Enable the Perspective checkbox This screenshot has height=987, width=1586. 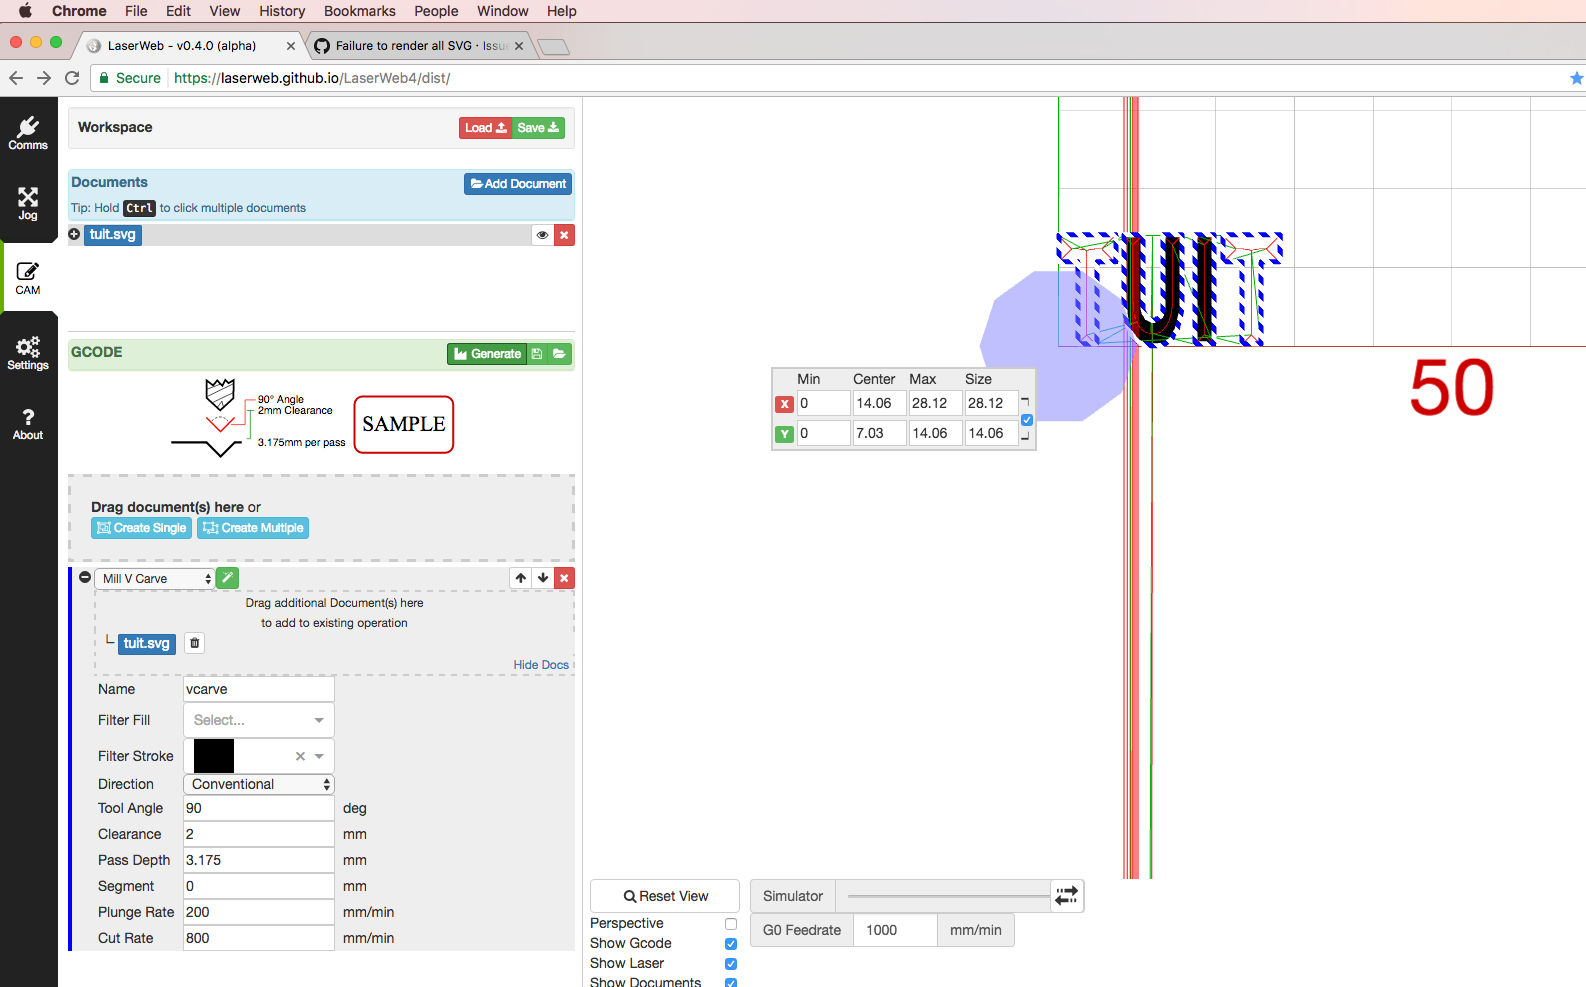pyautogui.click(x=731, y=924)
